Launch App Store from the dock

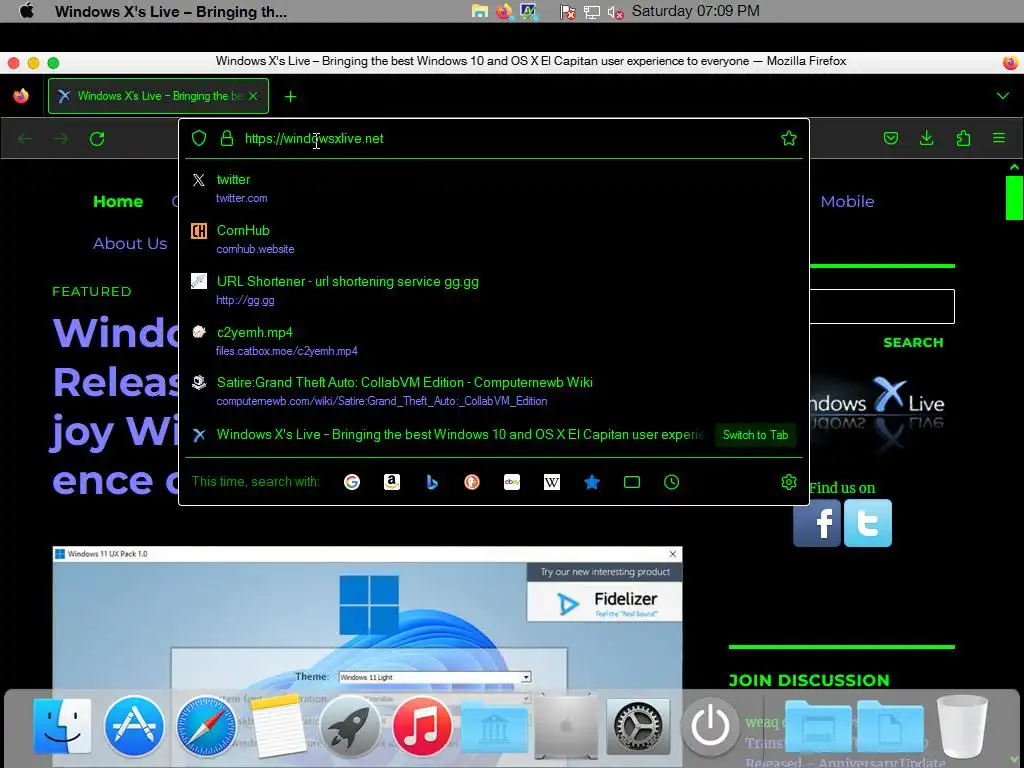click(x=134, y=726)
